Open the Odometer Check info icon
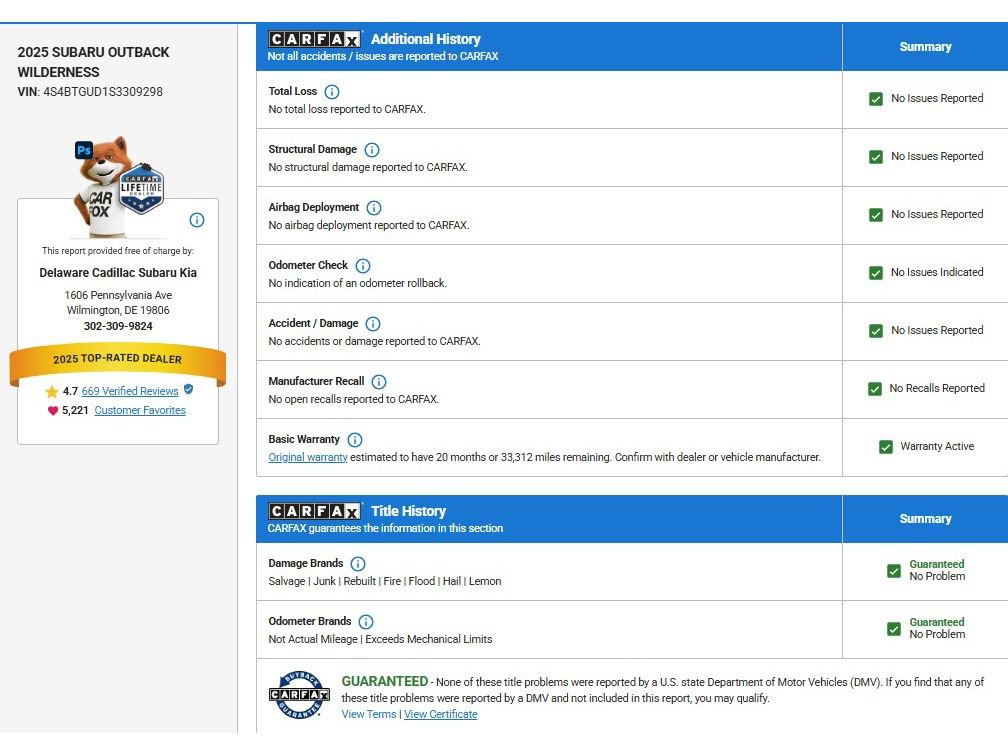This screenshot has width=1008, height=756. (x=363, y=266)
